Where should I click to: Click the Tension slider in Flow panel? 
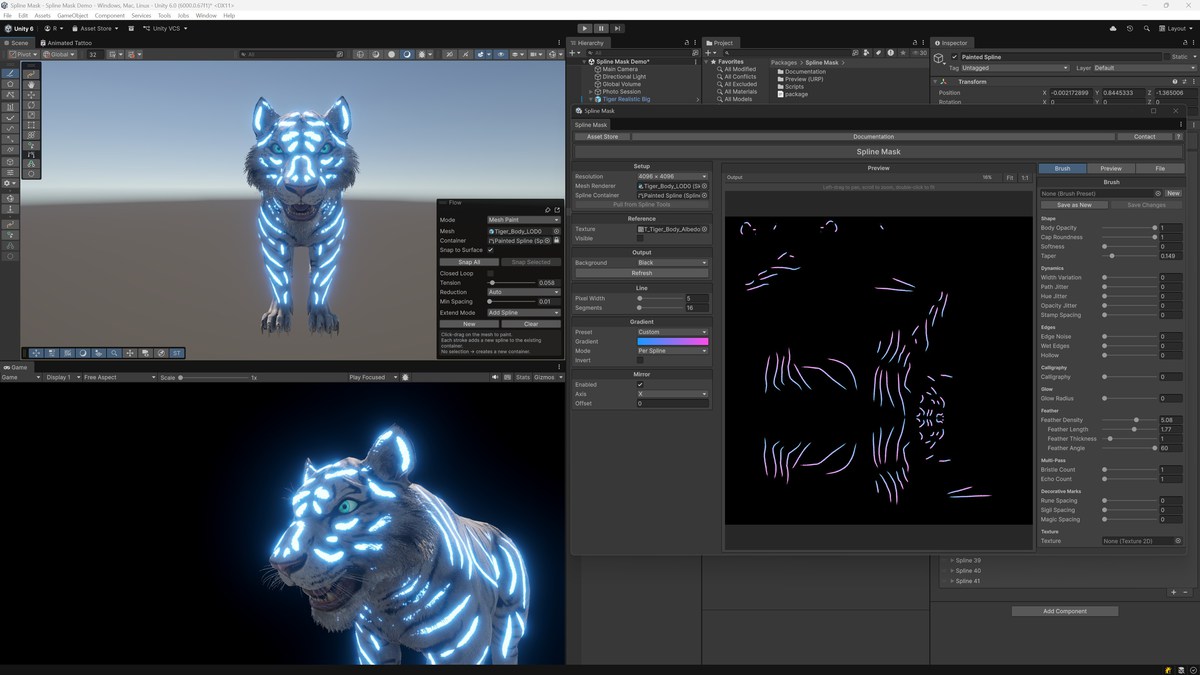click(512, 283)
